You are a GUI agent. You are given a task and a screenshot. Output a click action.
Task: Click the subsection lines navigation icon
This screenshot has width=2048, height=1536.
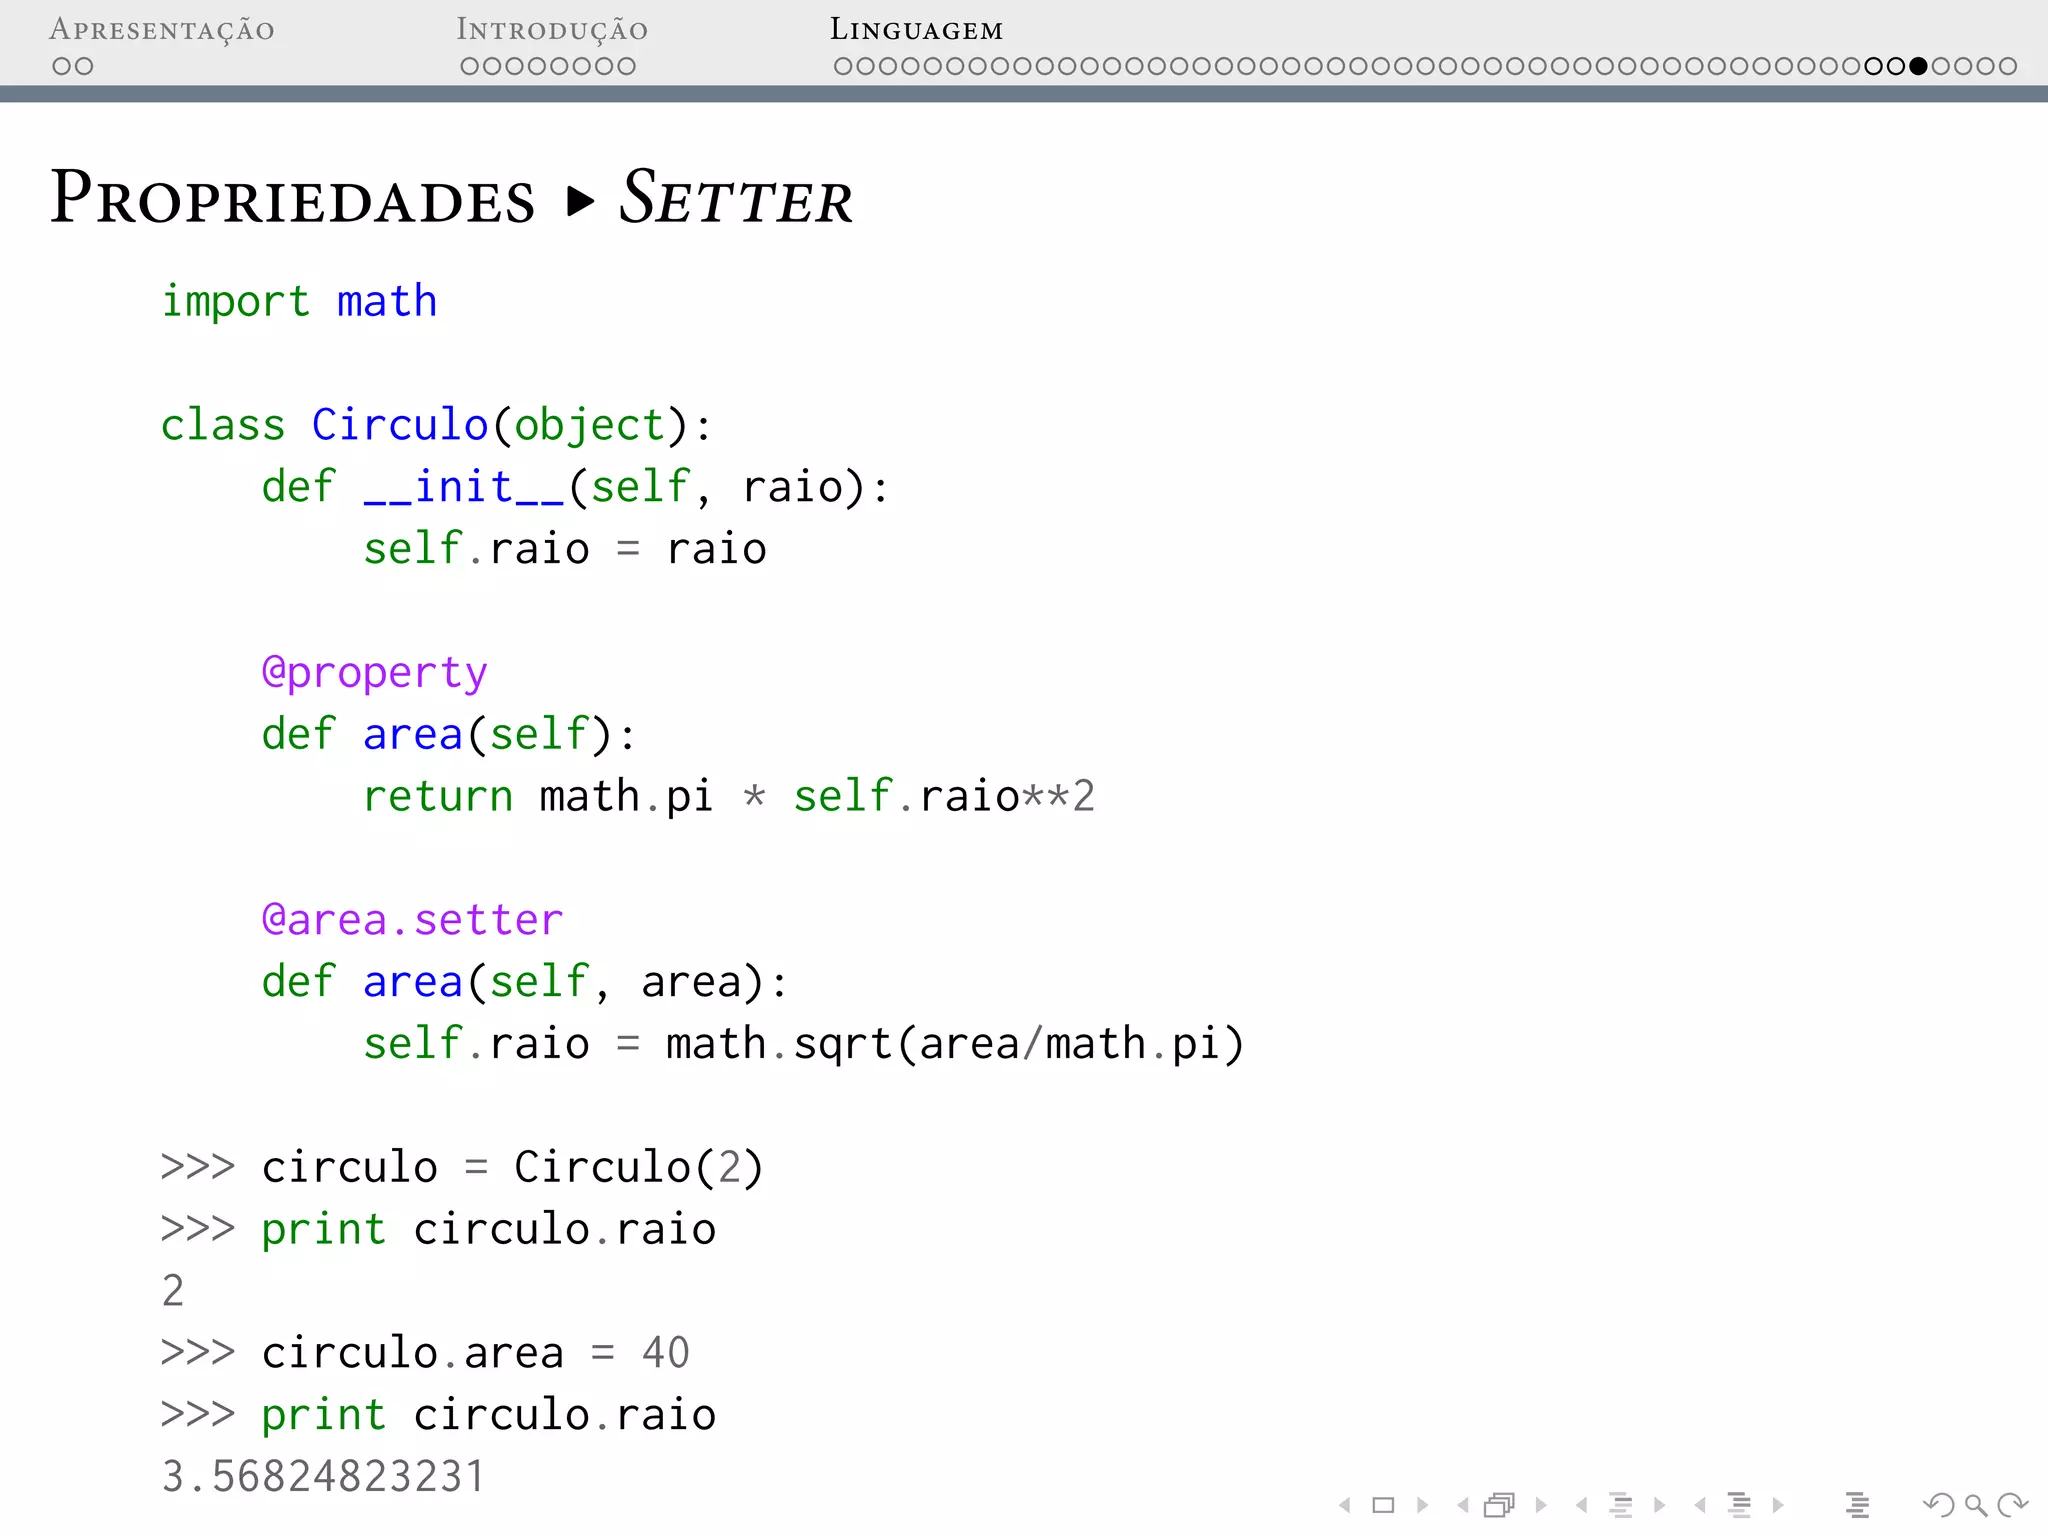click(x=1621, y=1505)
